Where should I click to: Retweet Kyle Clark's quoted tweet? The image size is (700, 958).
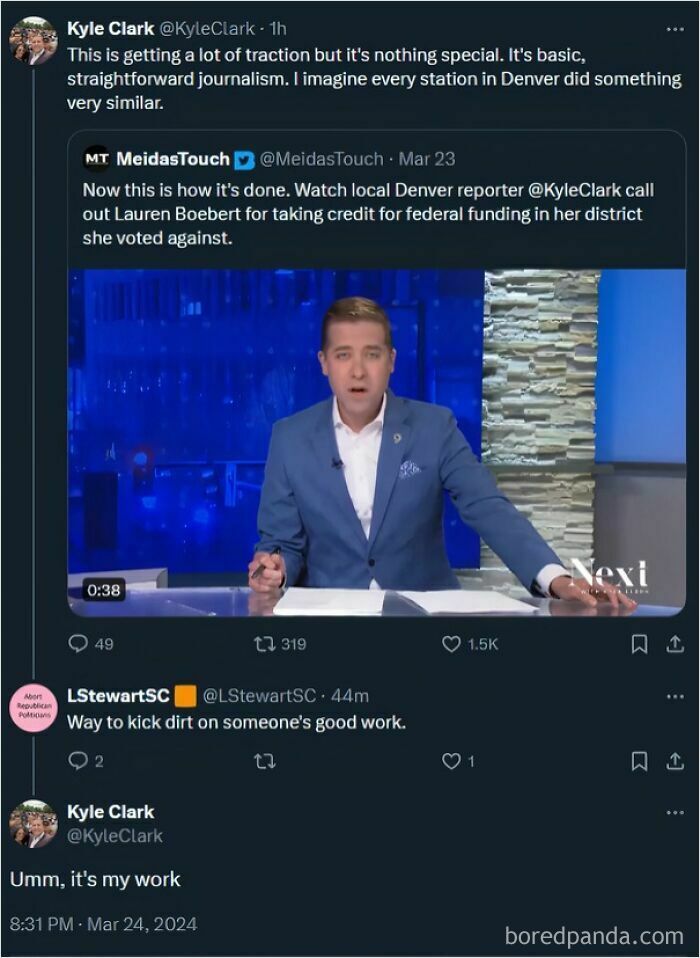263,647
